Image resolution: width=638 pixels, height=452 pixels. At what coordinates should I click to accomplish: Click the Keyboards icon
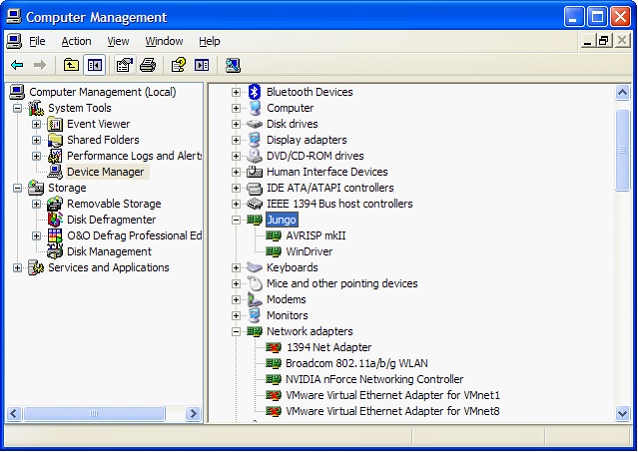[254, 267]
